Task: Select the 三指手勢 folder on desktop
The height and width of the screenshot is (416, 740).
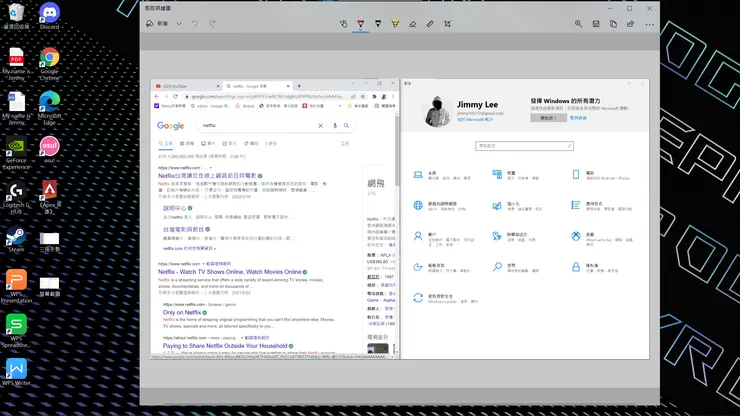Action: pos(50,242)
